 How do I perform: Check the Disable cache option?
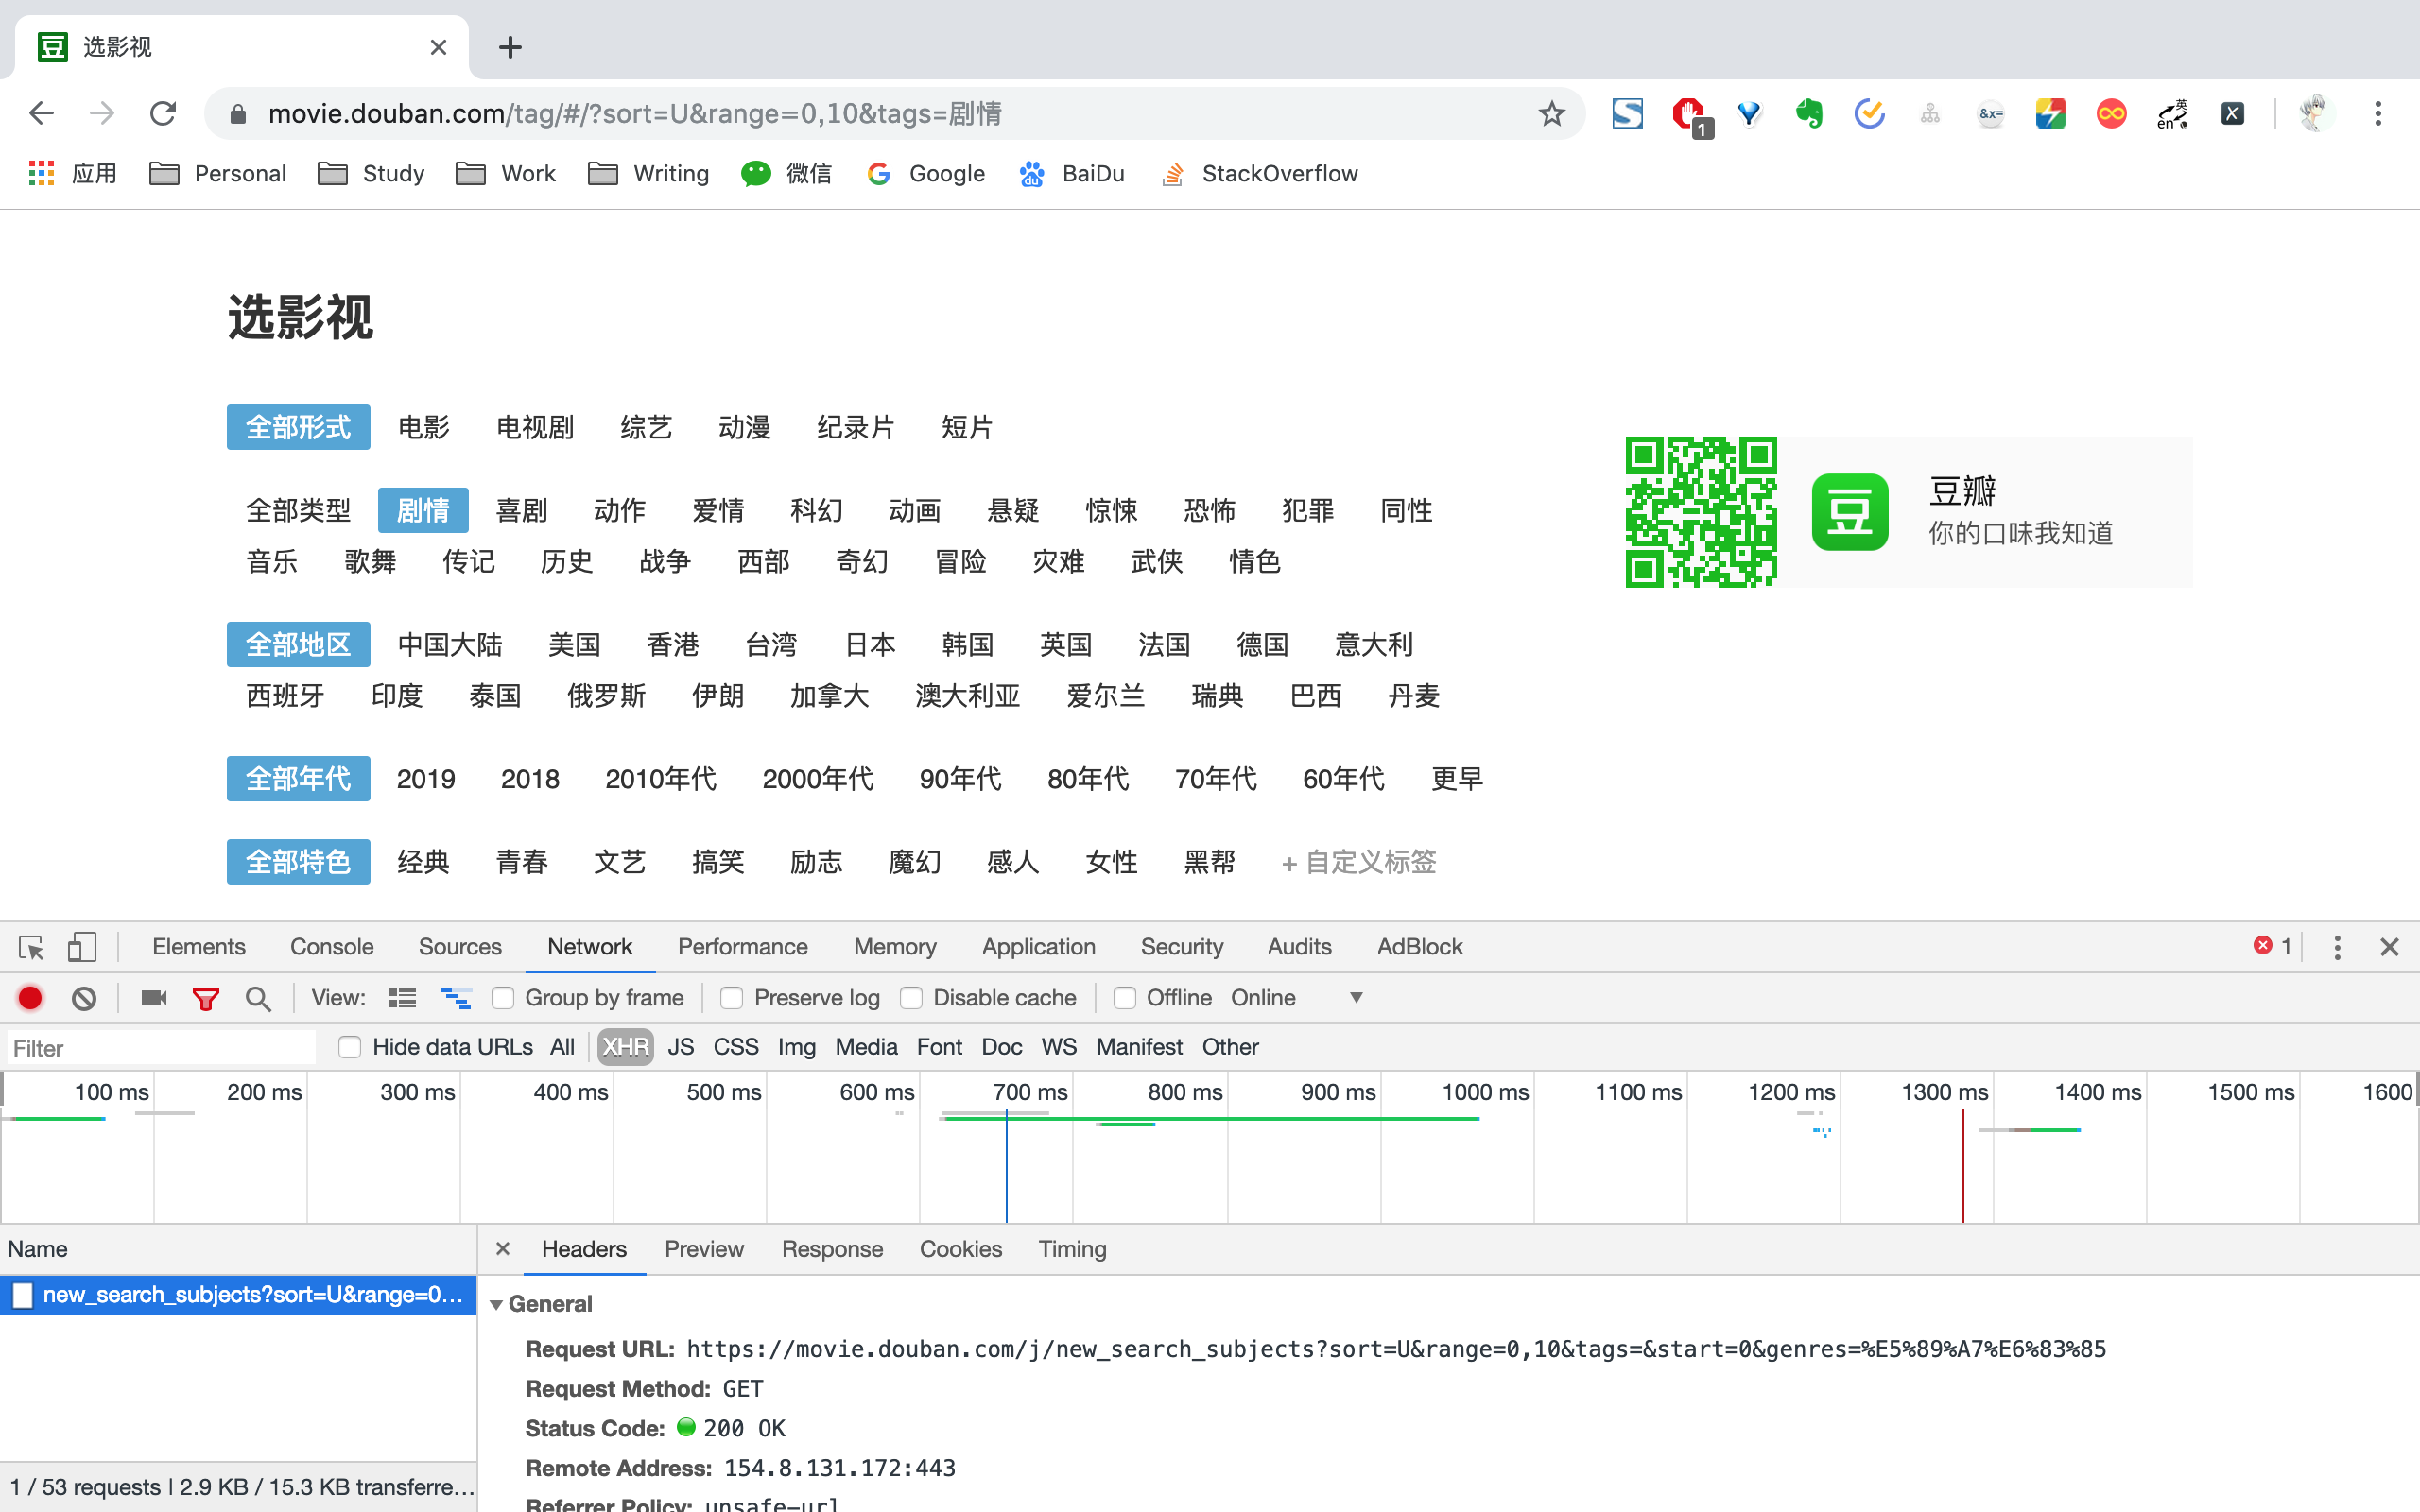point(911,998)
